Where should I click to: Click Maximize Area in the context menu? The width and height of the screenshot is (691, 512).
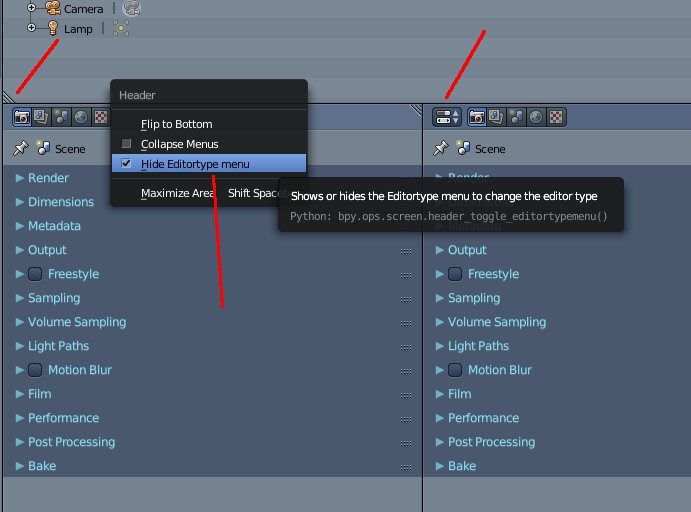click(178, 193)
